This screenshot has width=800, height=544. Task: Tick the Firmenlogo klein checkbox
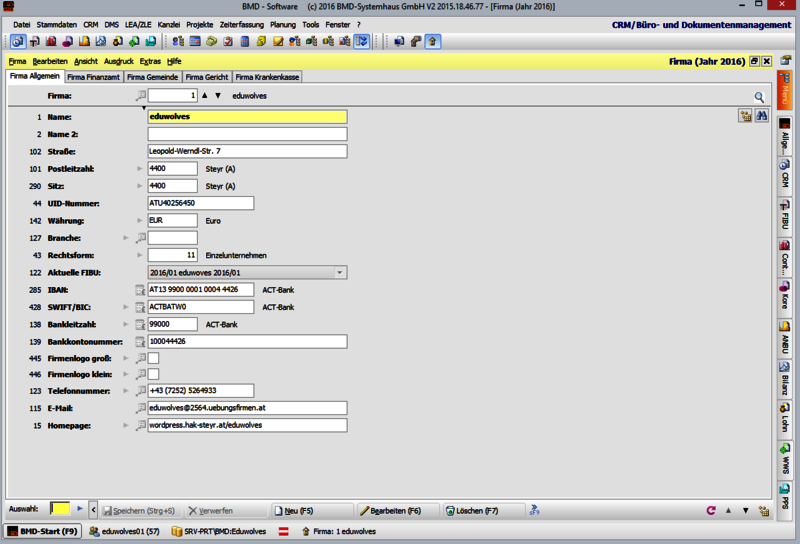coord(154,374)
